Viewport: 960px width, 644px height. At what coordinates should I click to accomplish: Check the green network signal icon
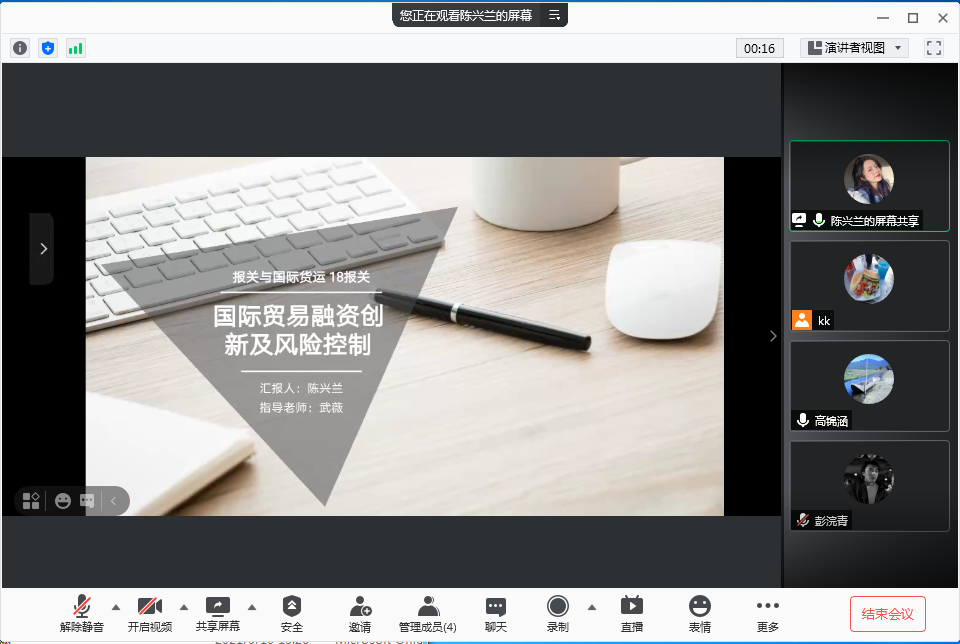pyautogui.click(x=76, y=48)
